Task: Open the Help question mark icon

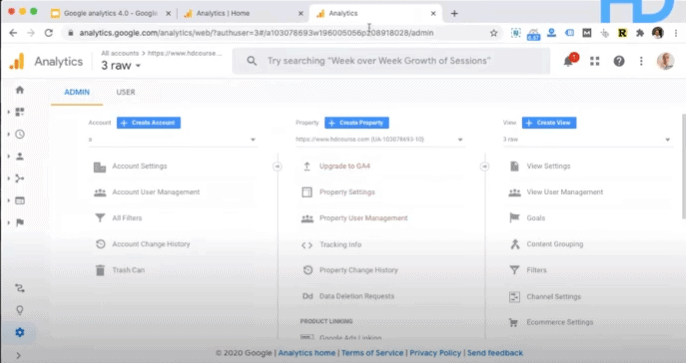Action: [x=619, y=61]
